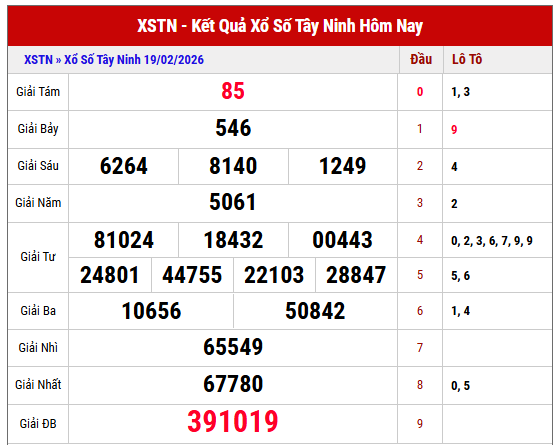Select the Giải Tư number 22103
The image size is (555, 445).
274,275
